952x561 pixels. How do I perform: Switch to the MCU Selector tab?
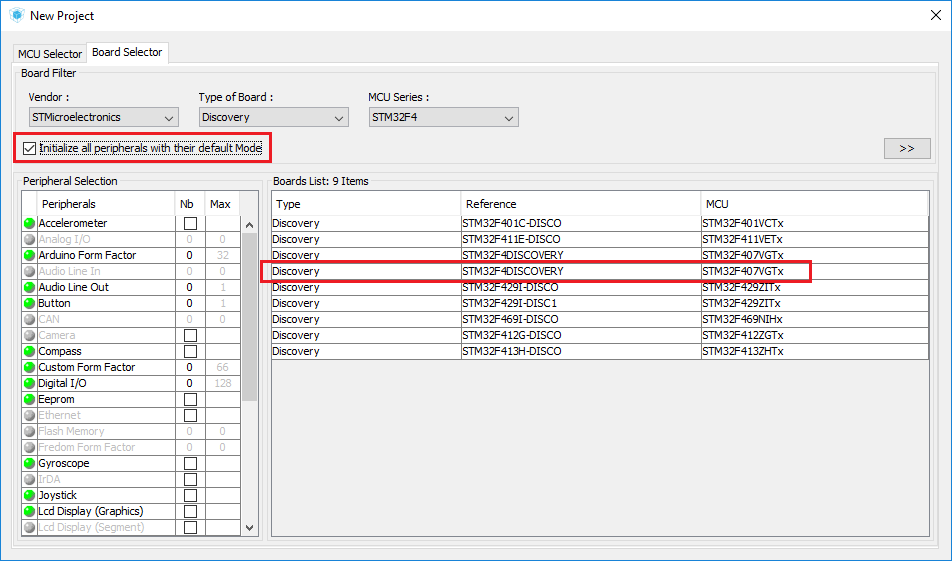tap(50, 54)
